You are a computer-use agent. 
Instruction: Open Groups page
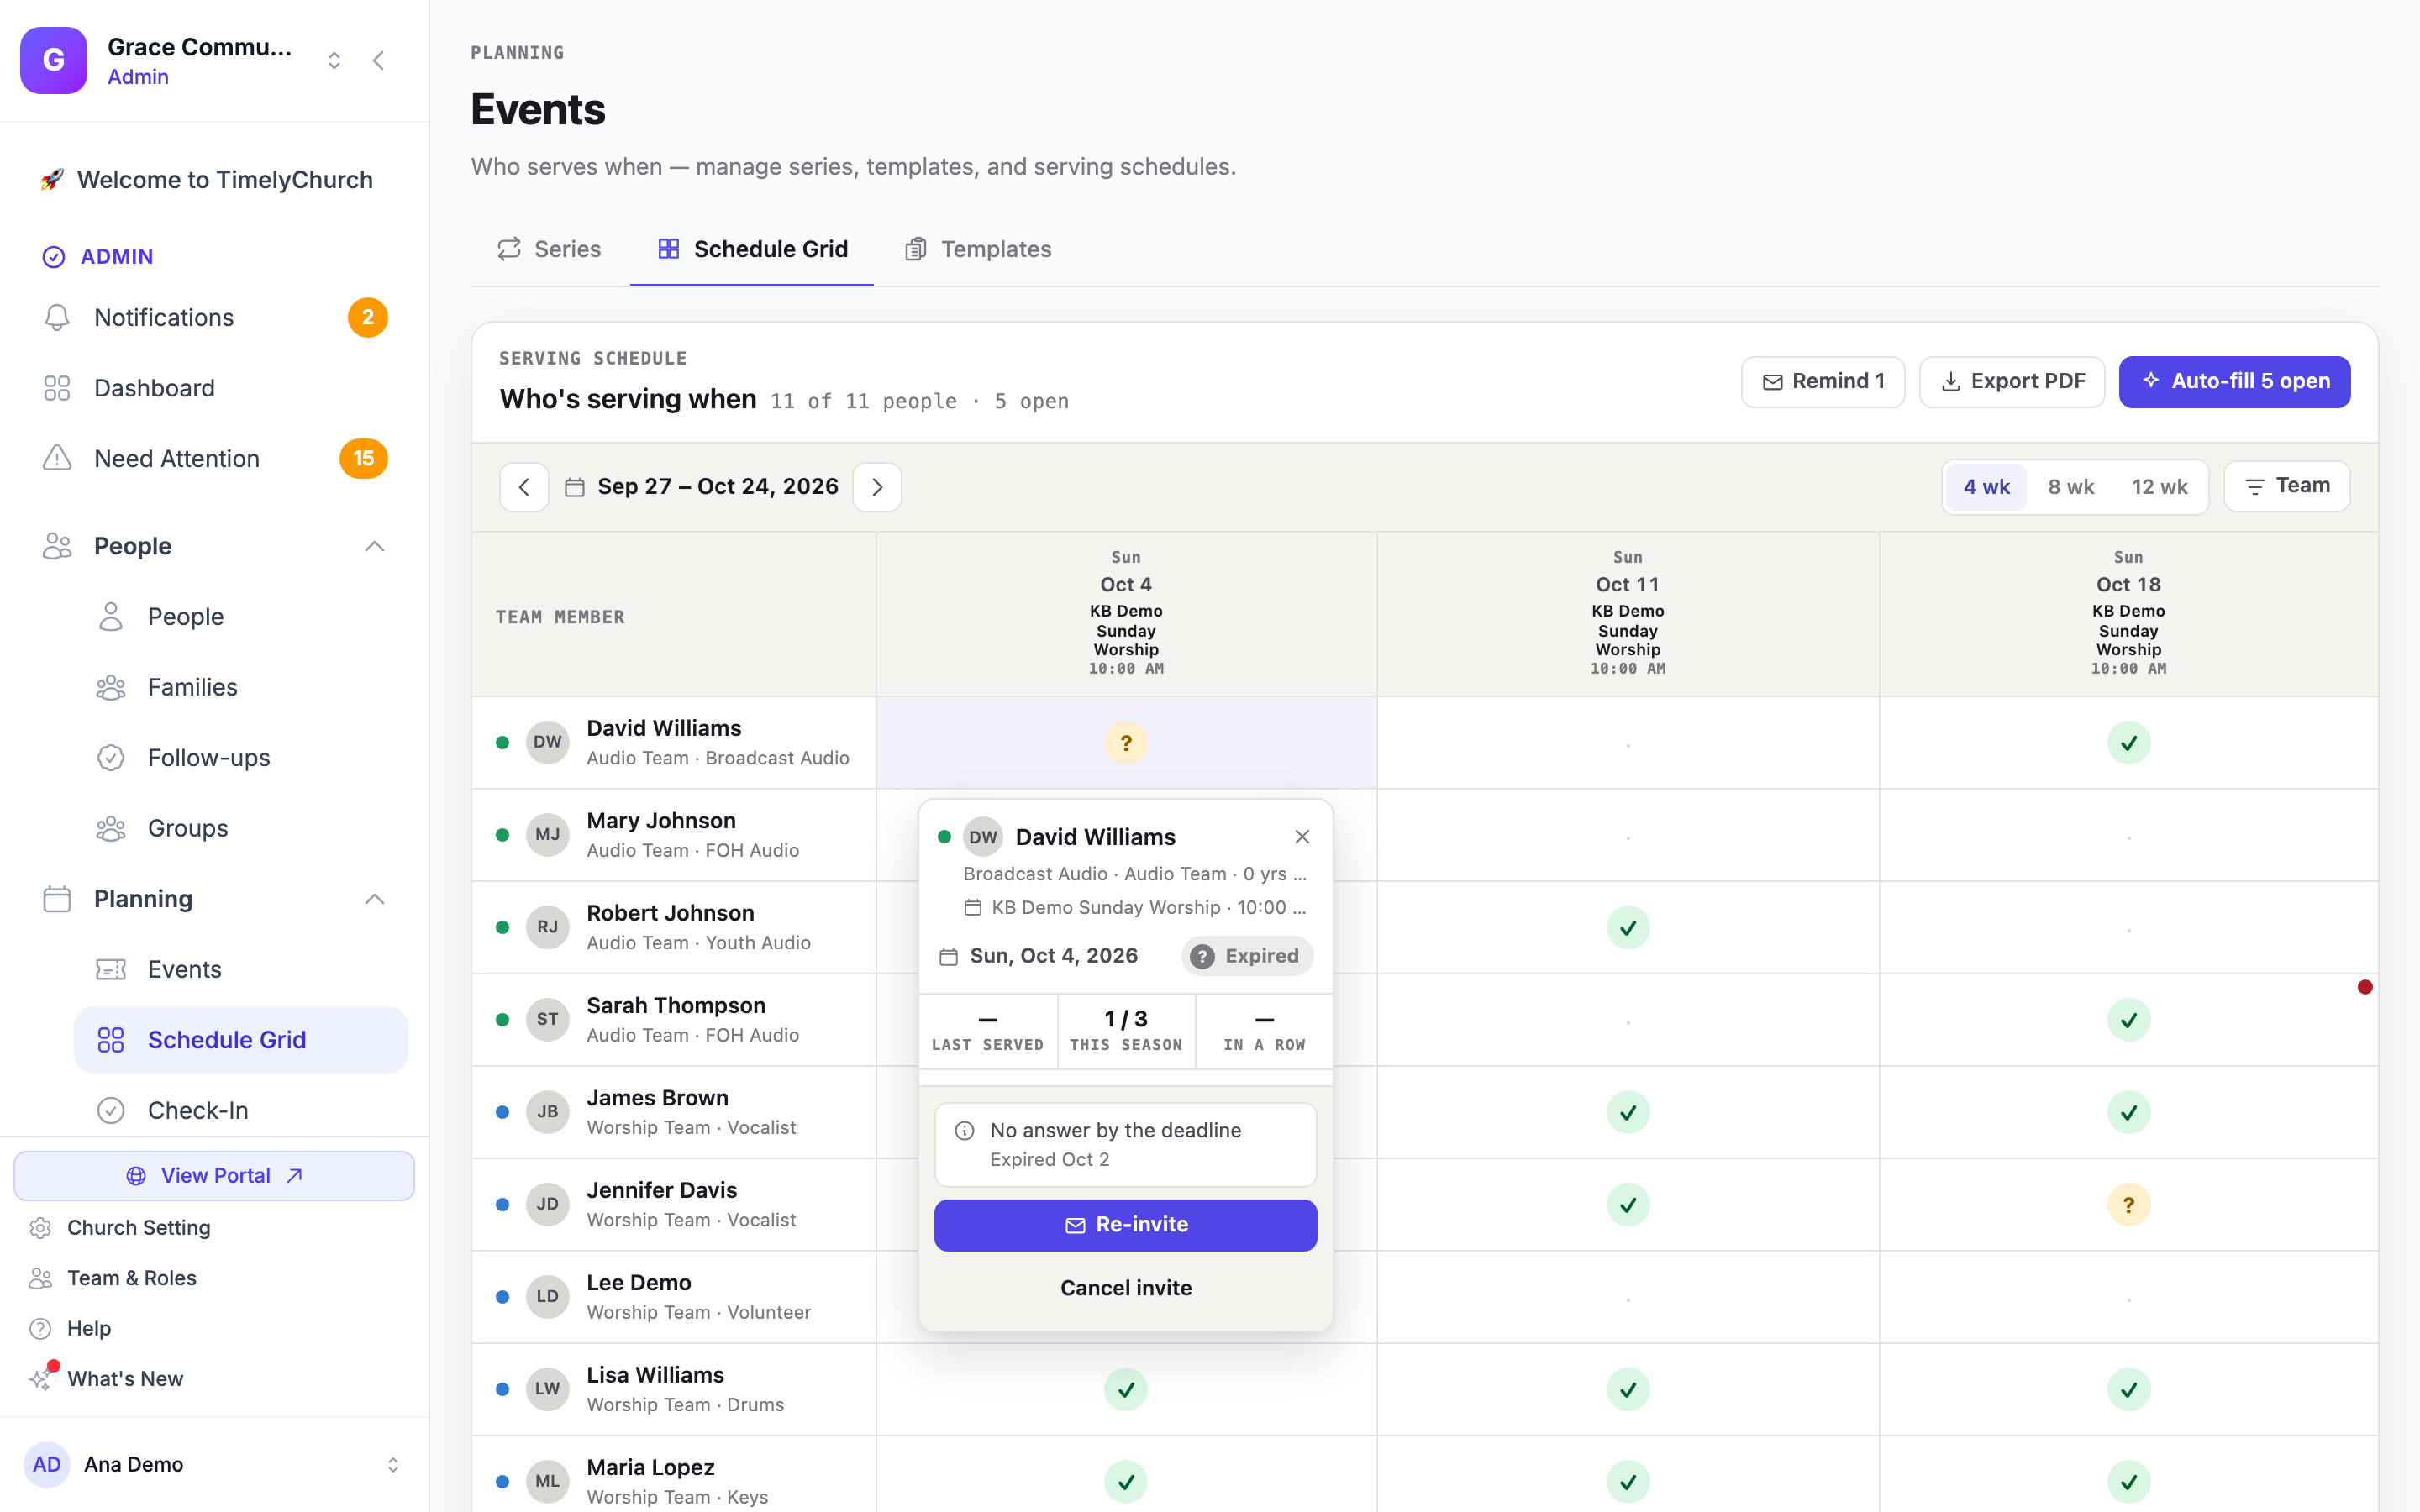click(240, 828)
